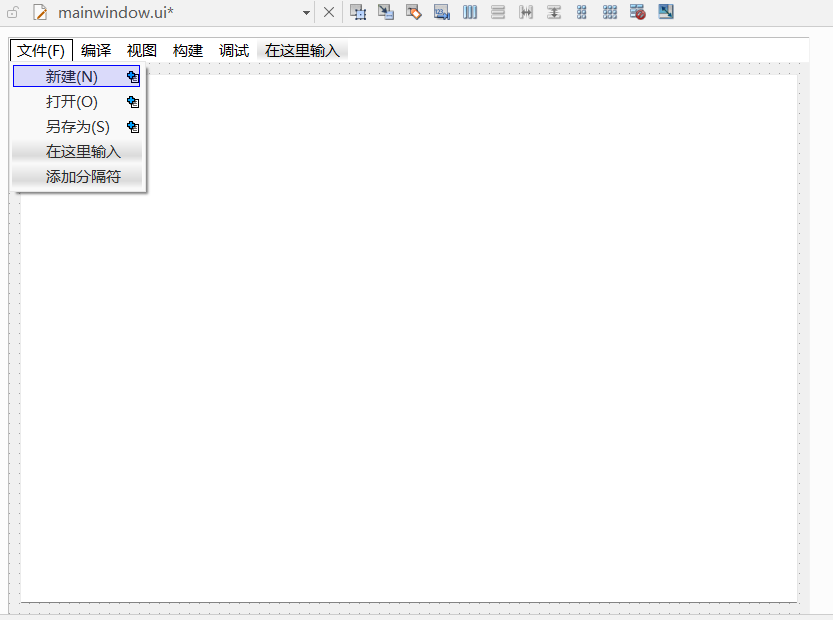Open the 编译 menu

(96, 51)
